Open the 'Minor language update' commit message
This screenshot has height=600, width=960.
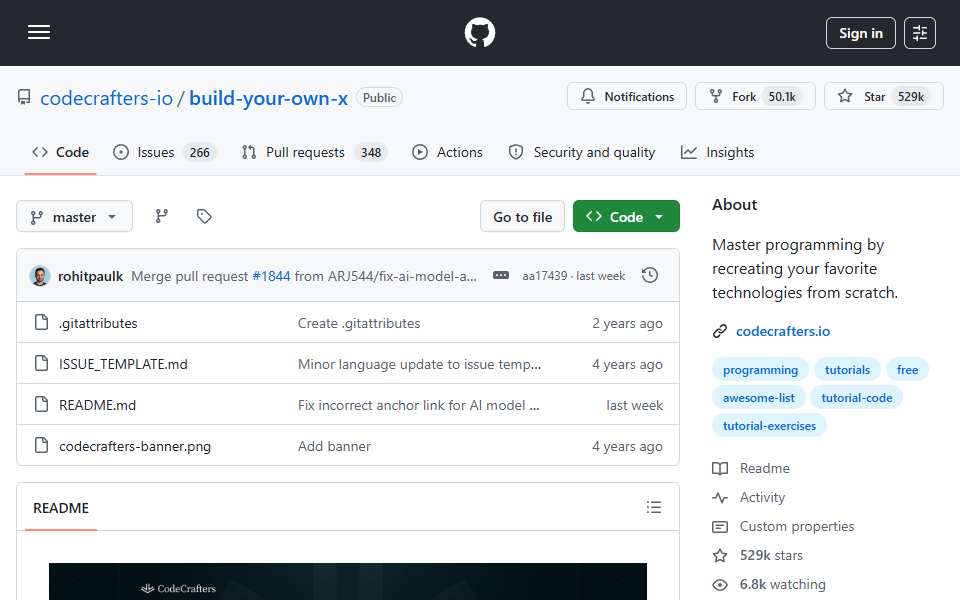pos(419,364)
